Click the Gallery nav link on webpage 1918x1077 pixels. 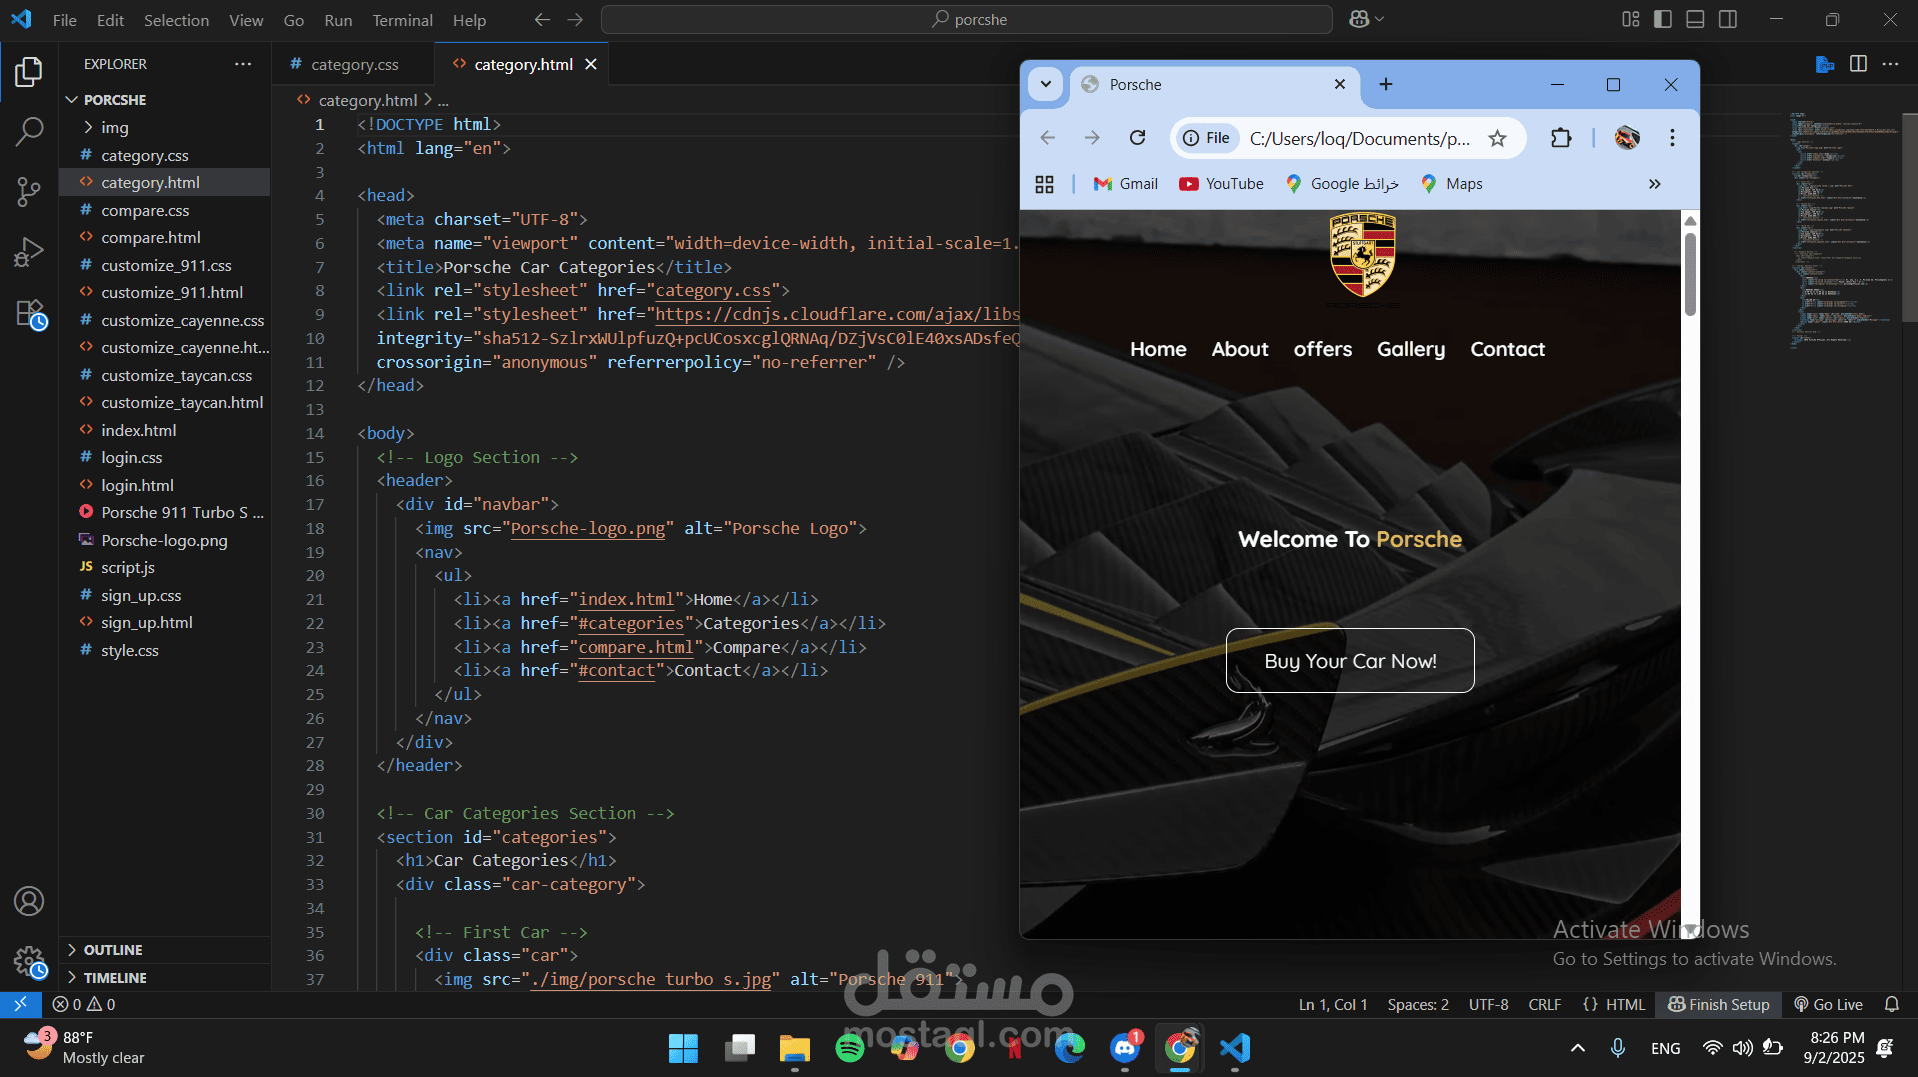(1411, 349)
